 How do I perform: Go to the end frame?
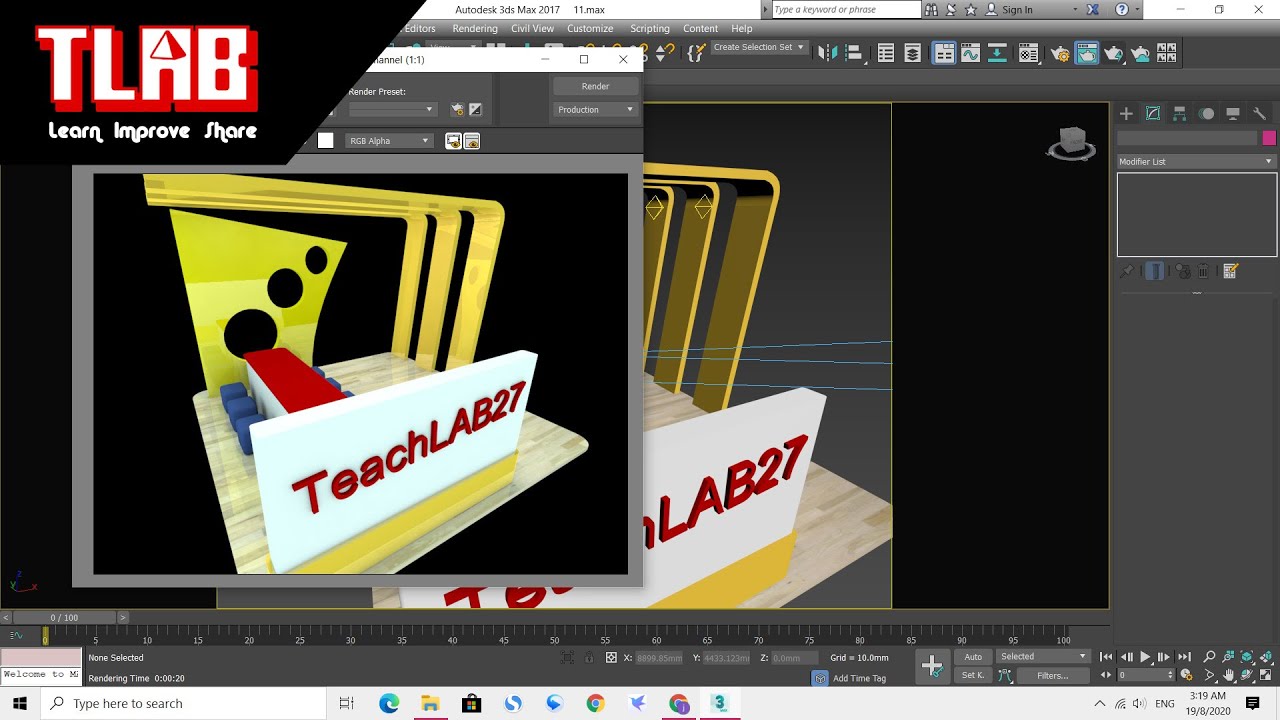click(x=1184, y=657)
